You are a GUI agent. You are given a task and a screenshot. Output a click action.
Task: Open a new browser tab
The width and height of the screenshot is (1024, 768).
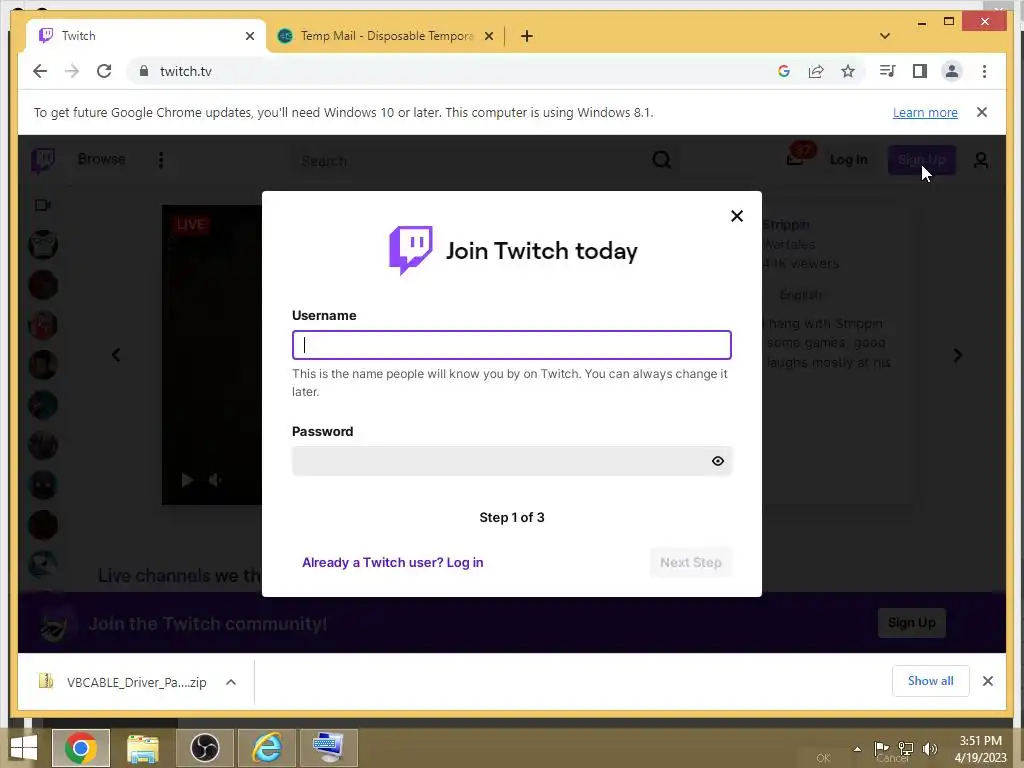point(527,36)
